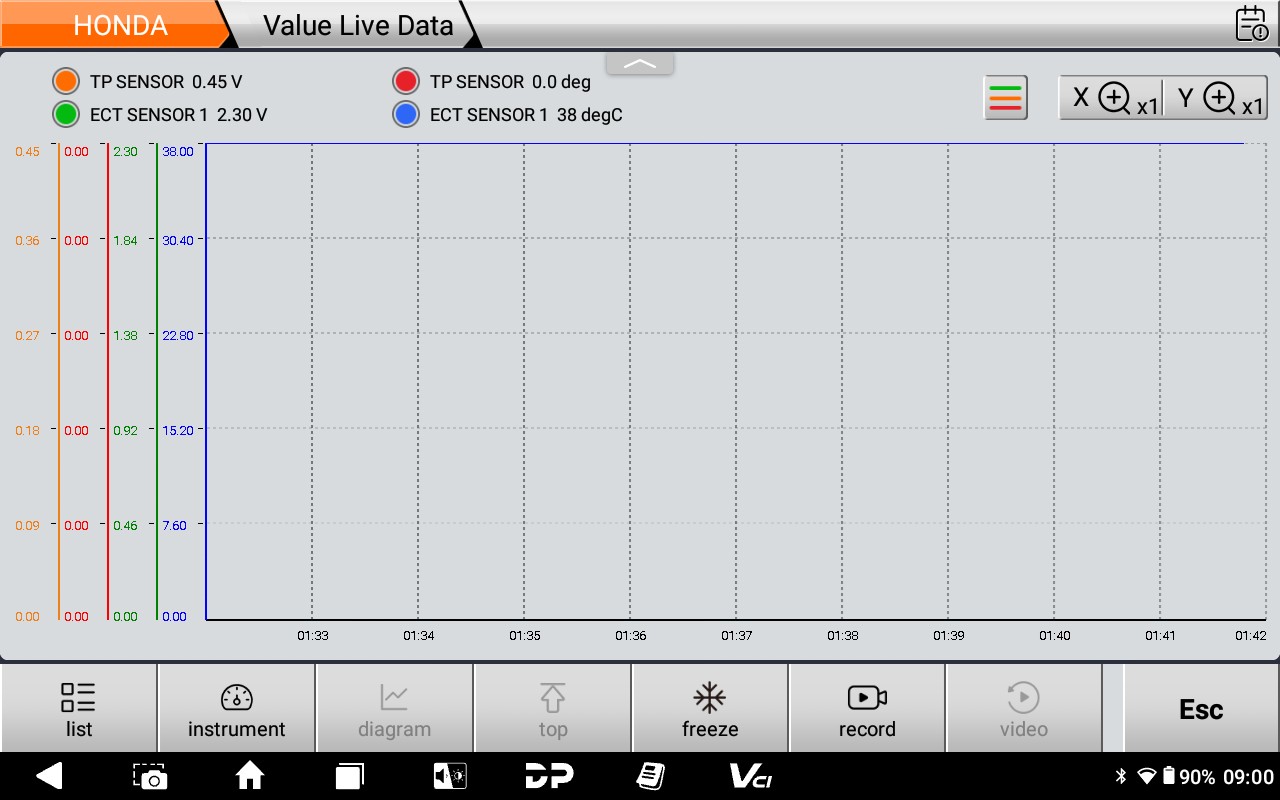The width and height of the screenshot is (1280, 800).
Task: Freeze the live data stream
Action: [x=710, y=711]
